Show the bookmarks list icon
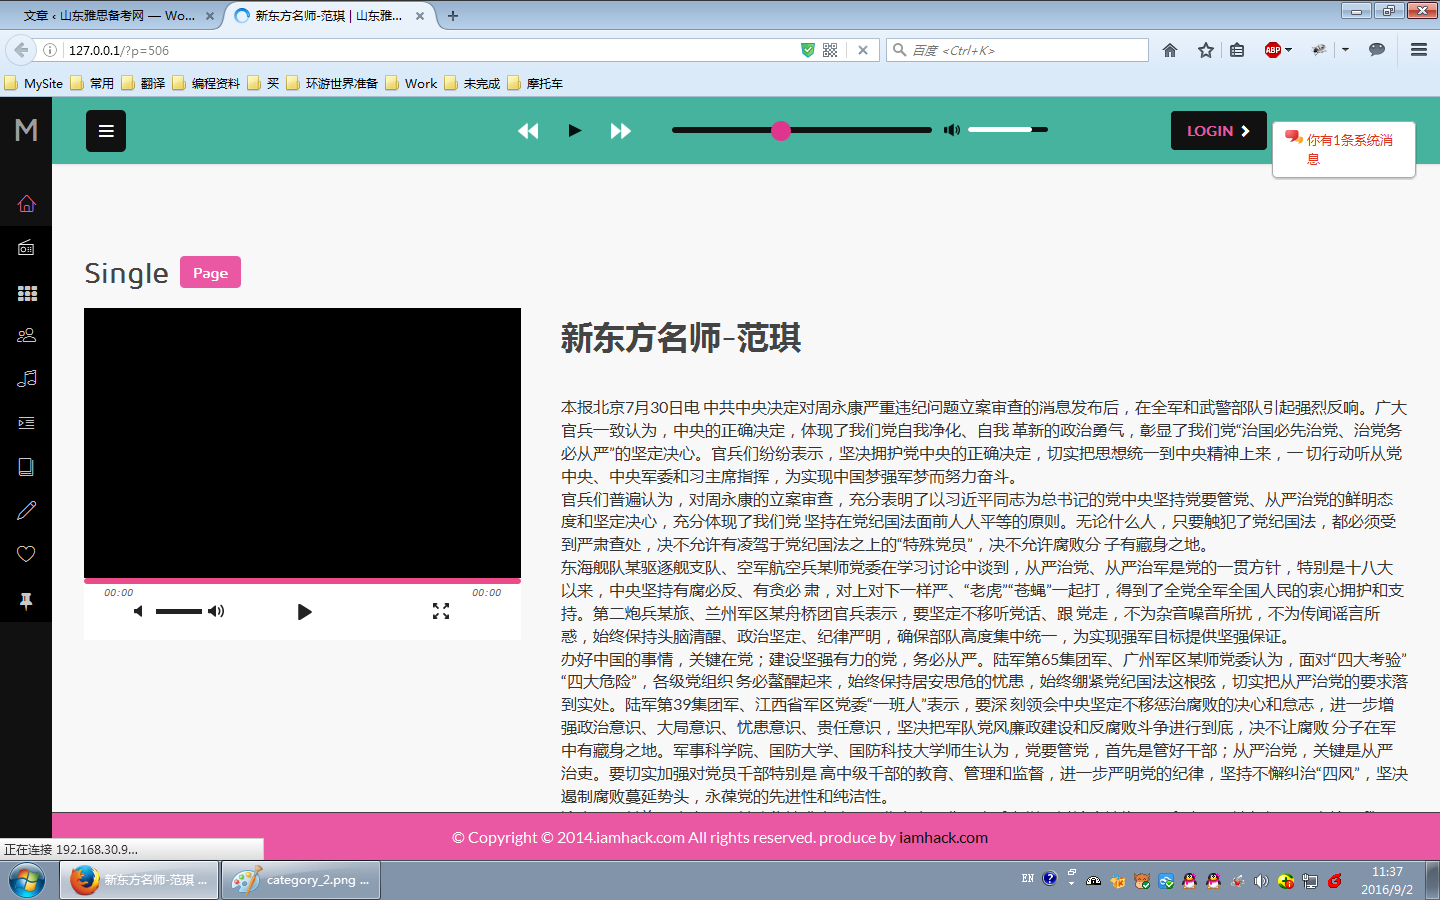The image size is (1440, 900). (x=1237, y=50)
